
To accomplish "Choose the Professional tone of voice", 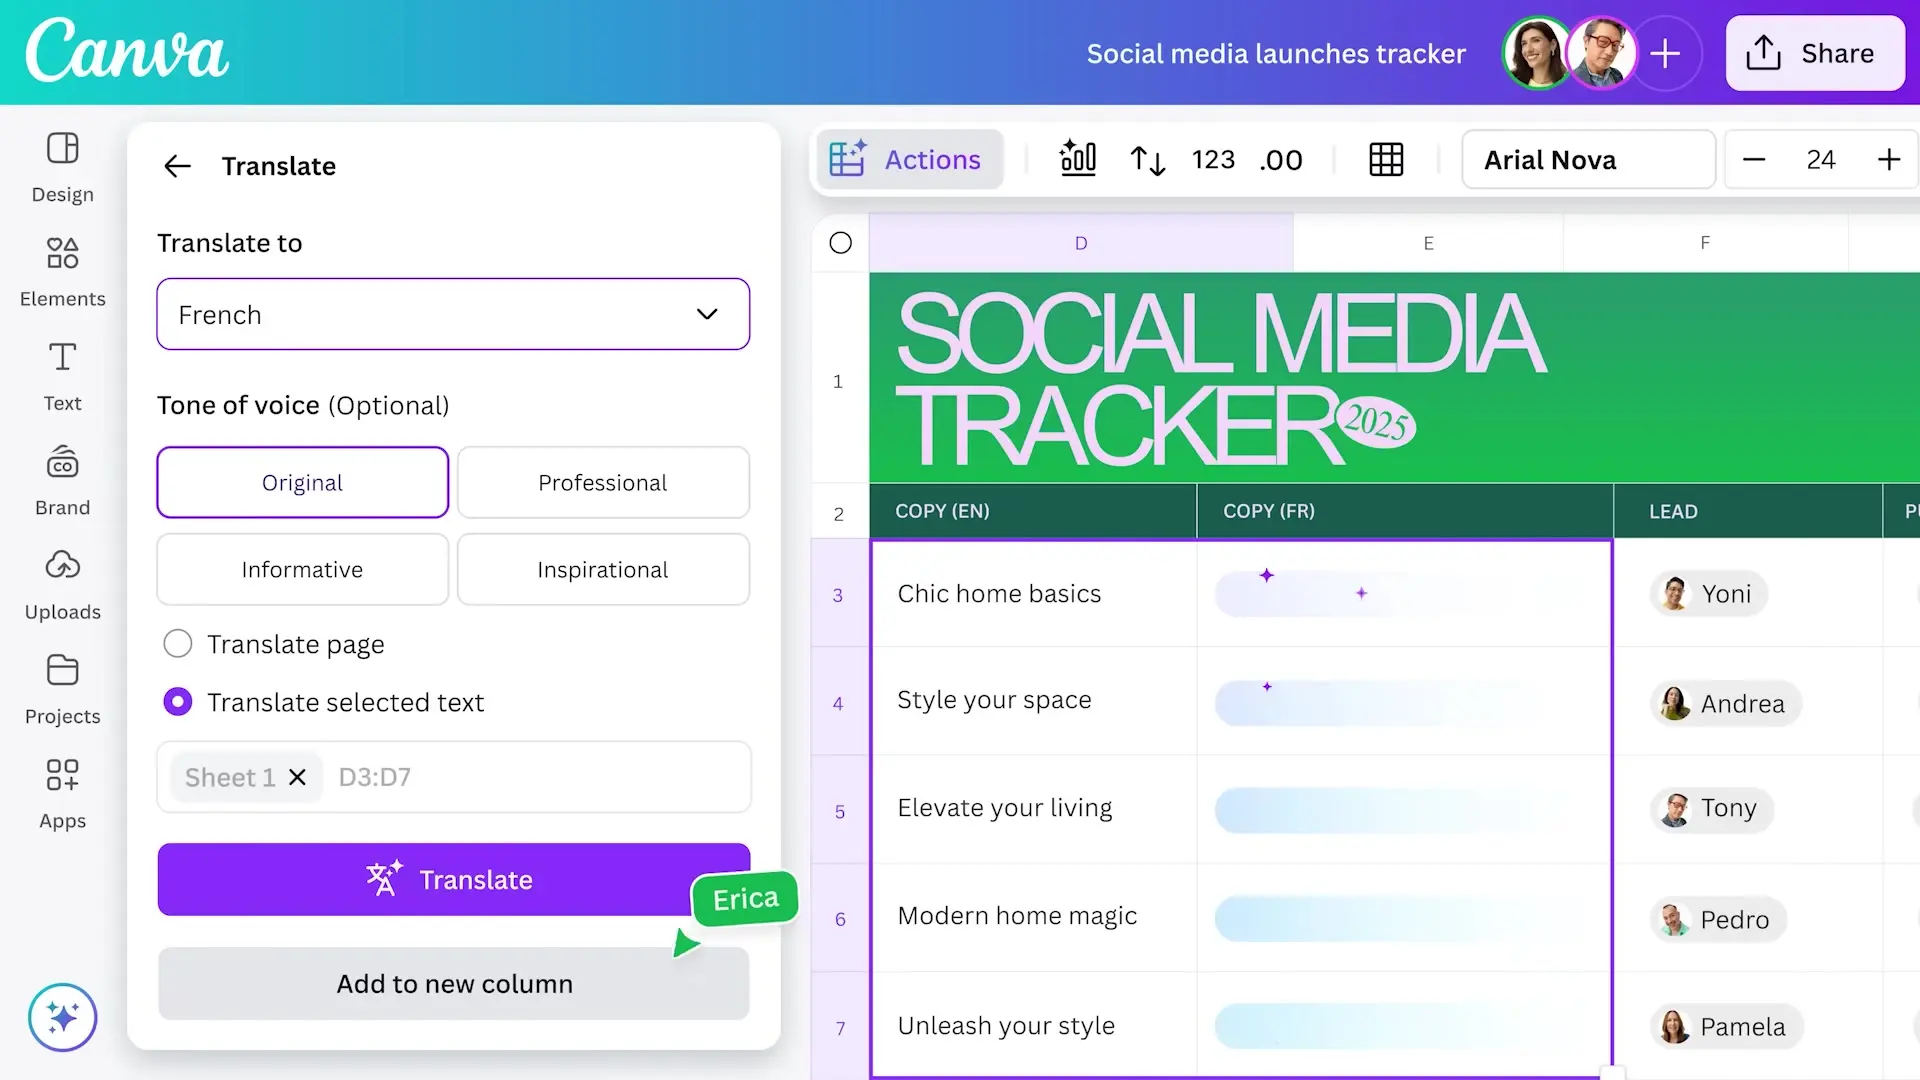I will pos(603,483).
